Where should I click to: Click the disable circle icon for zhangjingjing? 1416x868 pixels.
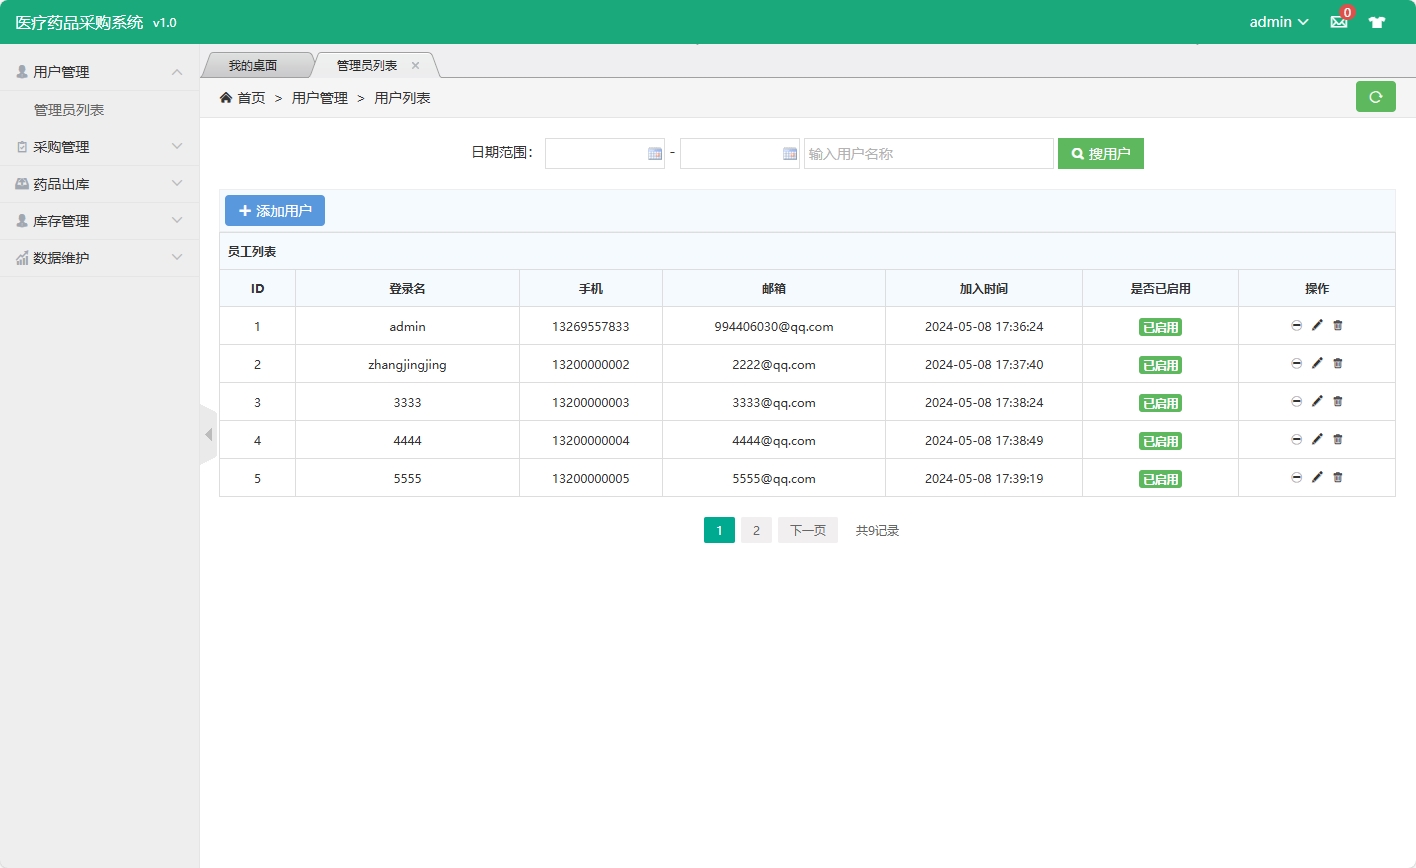(x=1296, y=363)
